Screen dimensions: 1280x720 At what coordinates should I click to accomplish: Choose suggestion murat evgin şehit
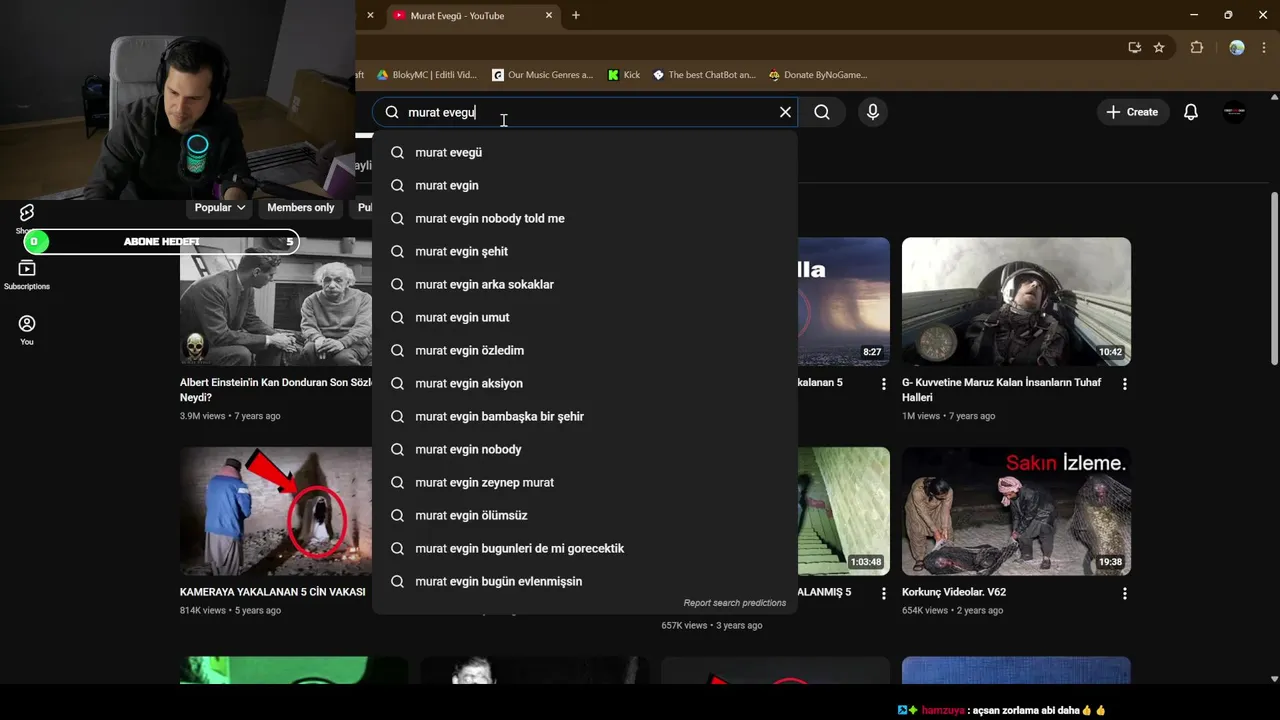point(585,251)
